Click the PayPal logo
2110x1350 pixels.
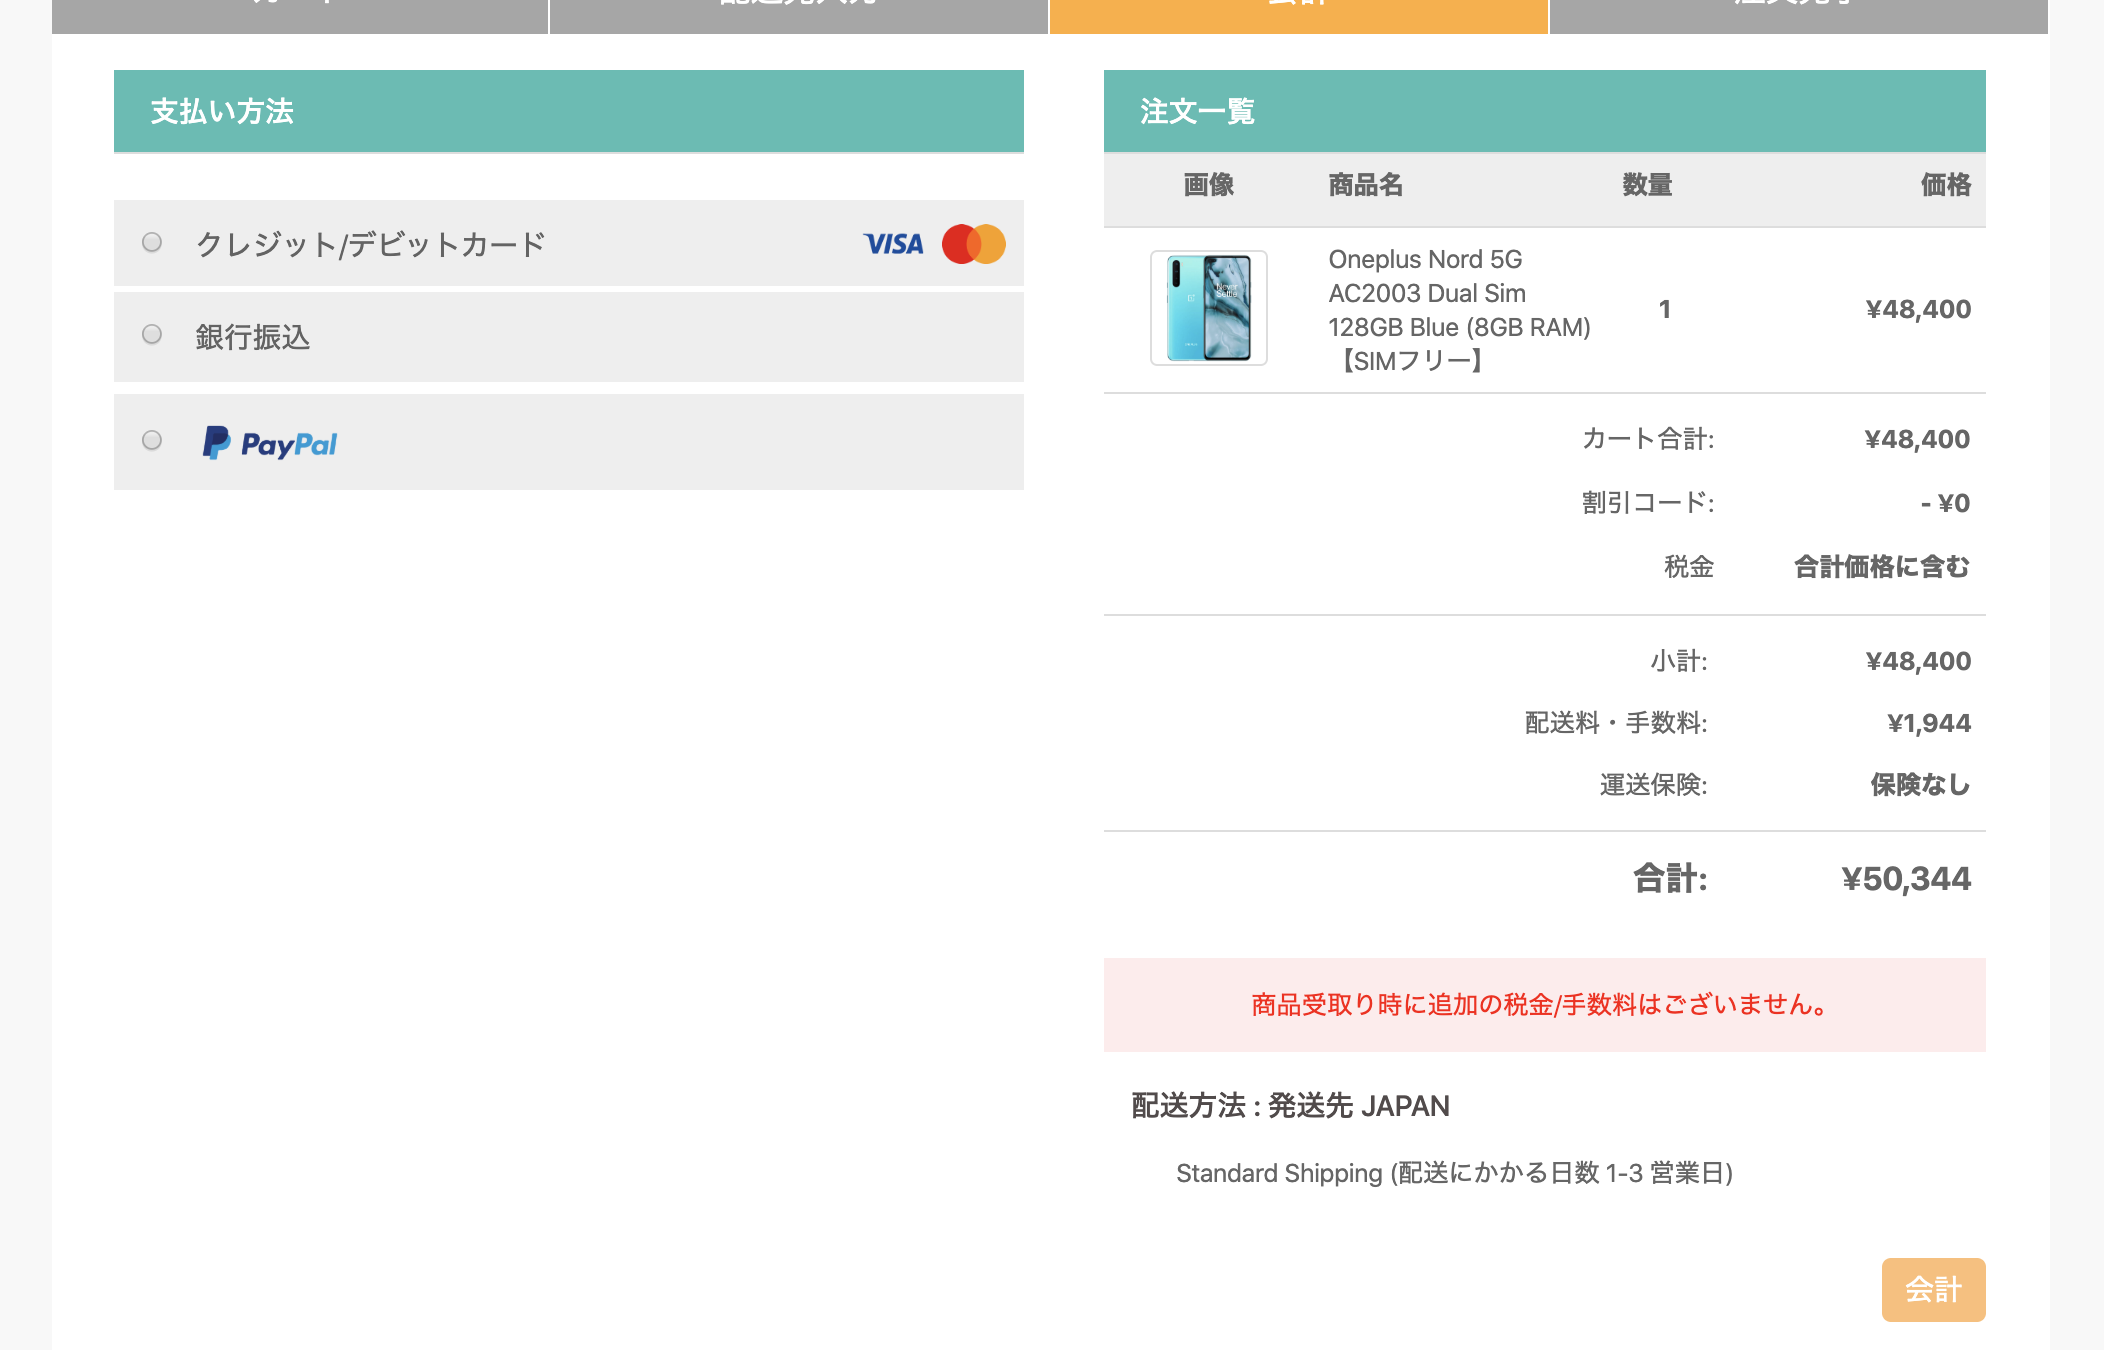point(270,443)
